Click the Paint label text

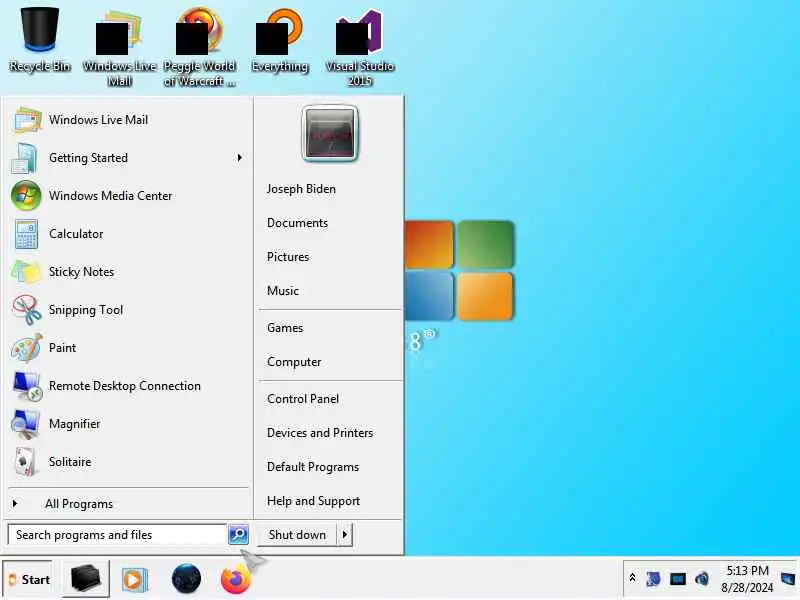point(62,347)
